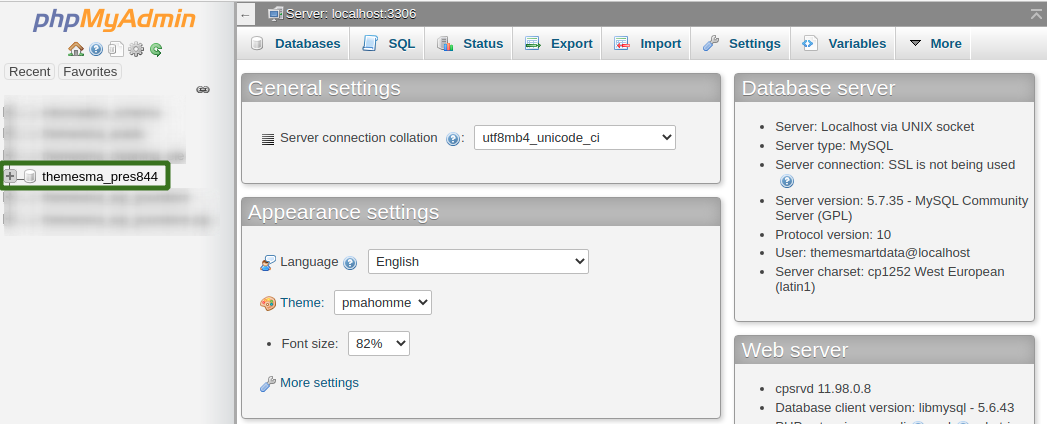Open the More menu in top tabs
The image size is (1047, 424).
tap(935, 43)
